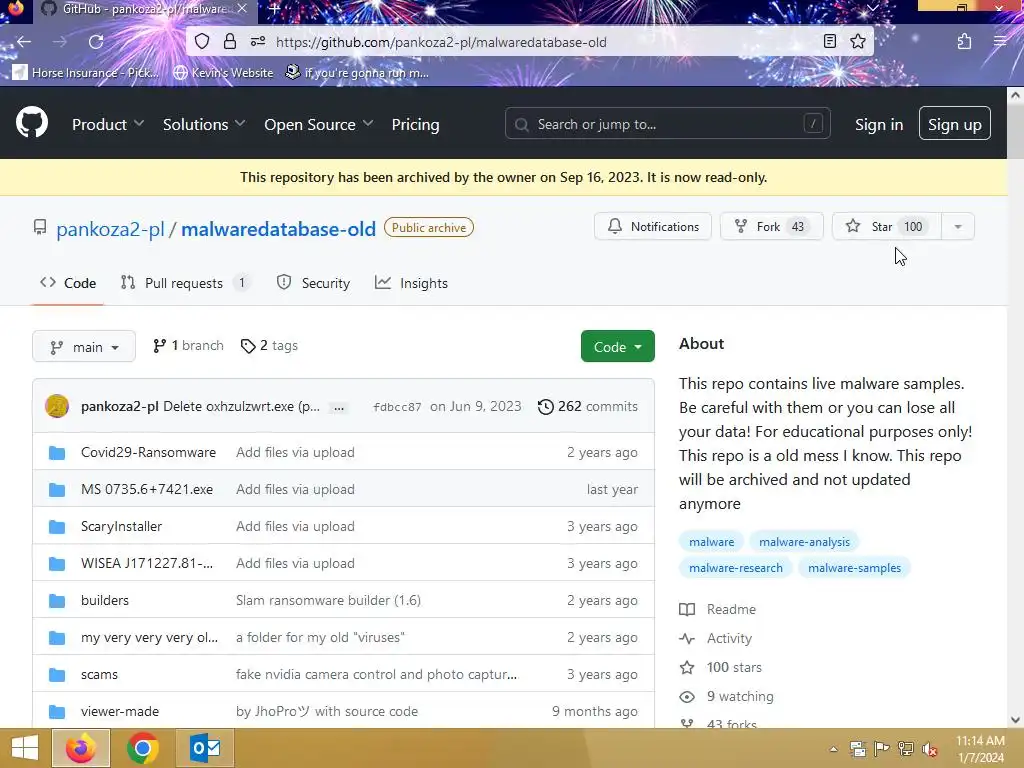Click the tracking protection shield icon
Screen dimensions: 1024x768
(202, 42)
